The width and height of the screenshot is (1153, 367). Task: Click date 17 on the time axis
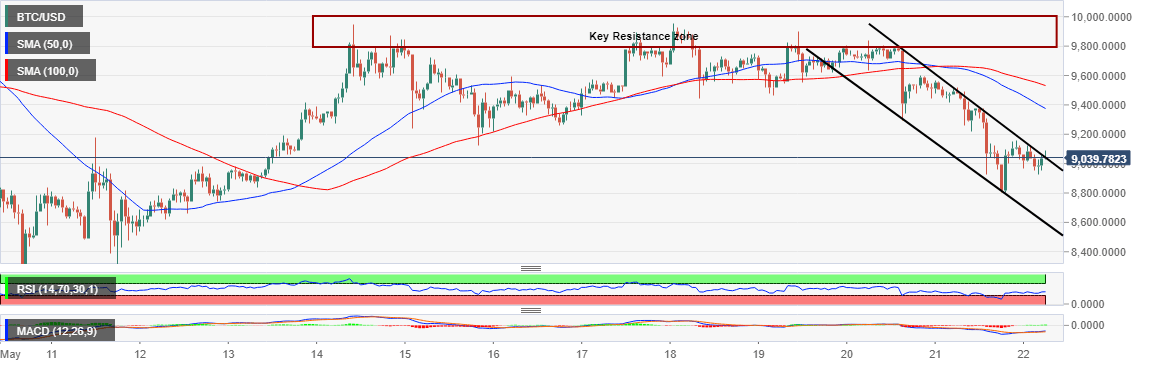coord(581,354)
